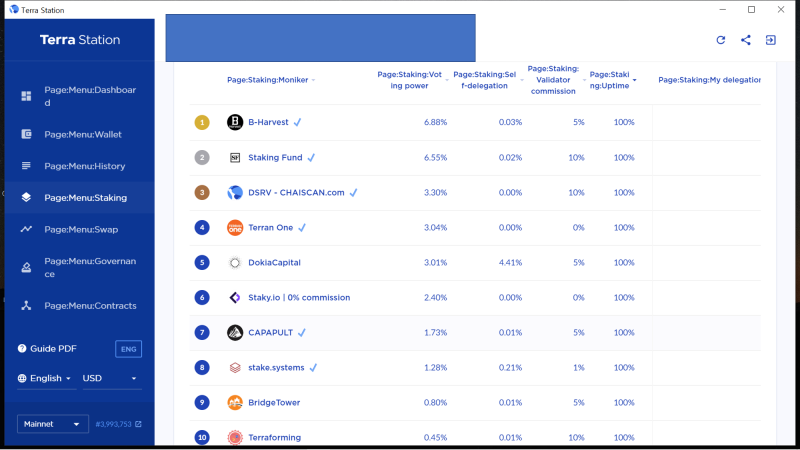800x450 pixels.
Task: Click the DSRV CHAISCAN validator logo
Action: pos(235,192)
